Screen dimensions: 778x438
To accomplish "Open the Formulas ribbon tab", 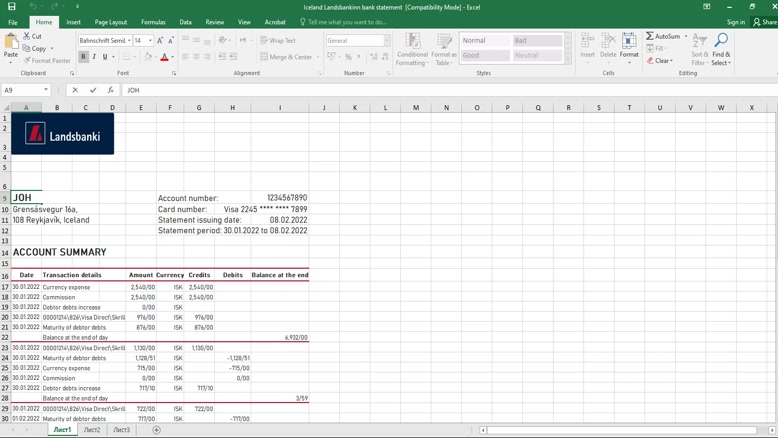I will pyautogui.click(x=153, y=22).
